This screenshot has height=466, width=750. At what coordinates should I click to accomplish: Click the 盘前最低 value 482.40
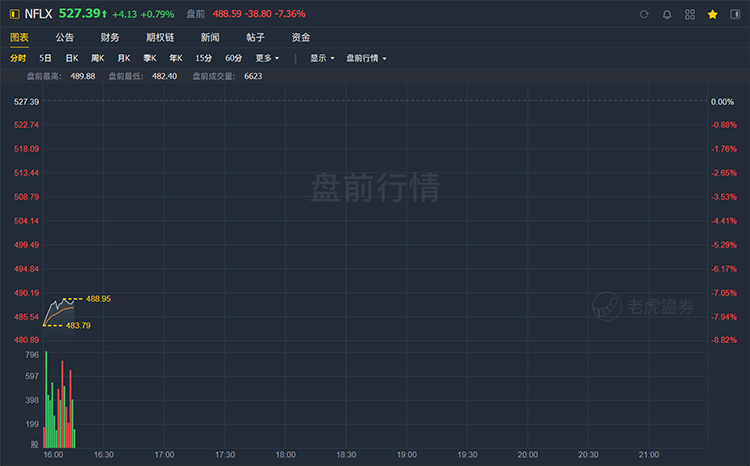[x=165, y=76]
